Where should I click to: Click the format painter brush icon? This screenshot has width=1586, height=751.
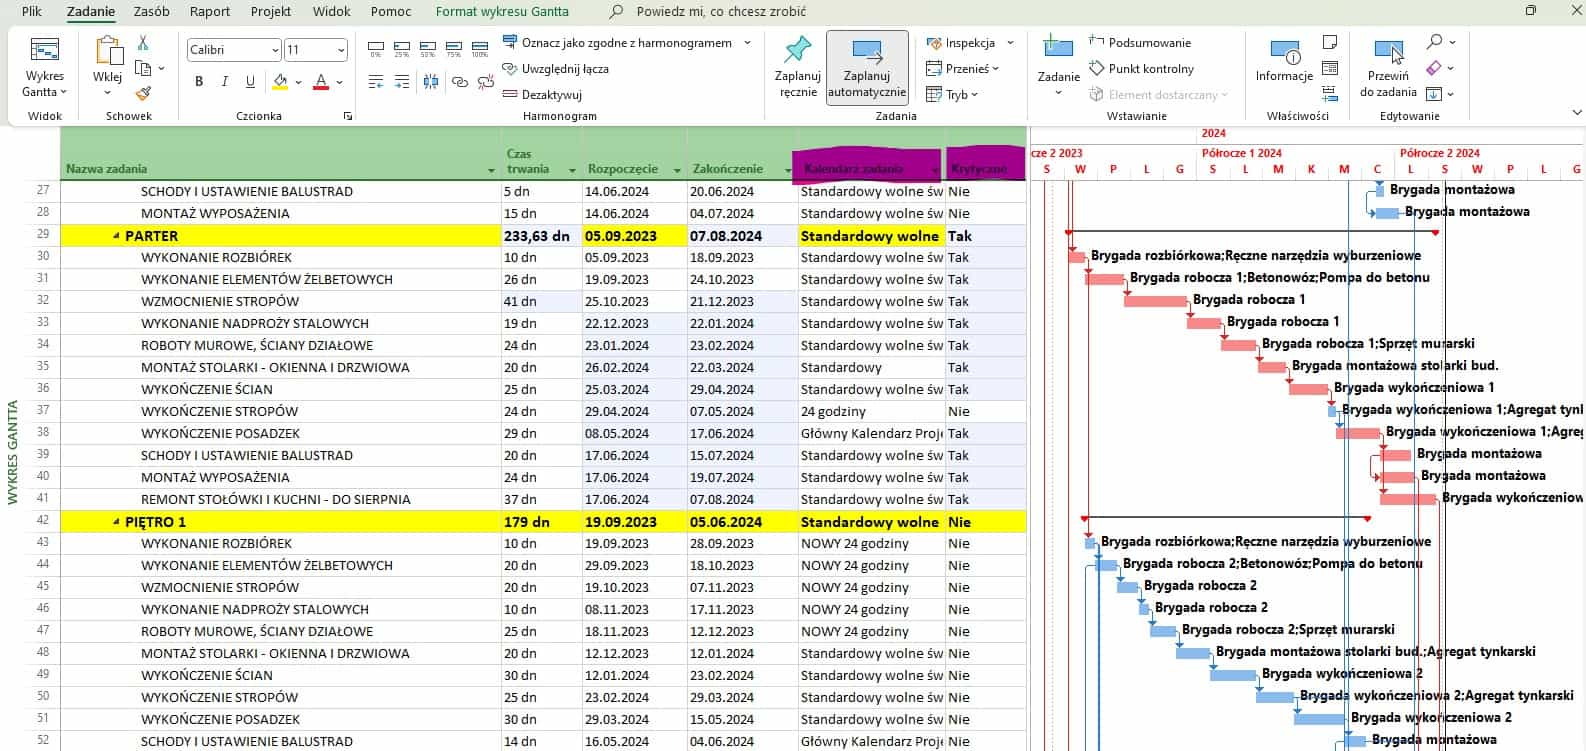click(x=143, y=93)
